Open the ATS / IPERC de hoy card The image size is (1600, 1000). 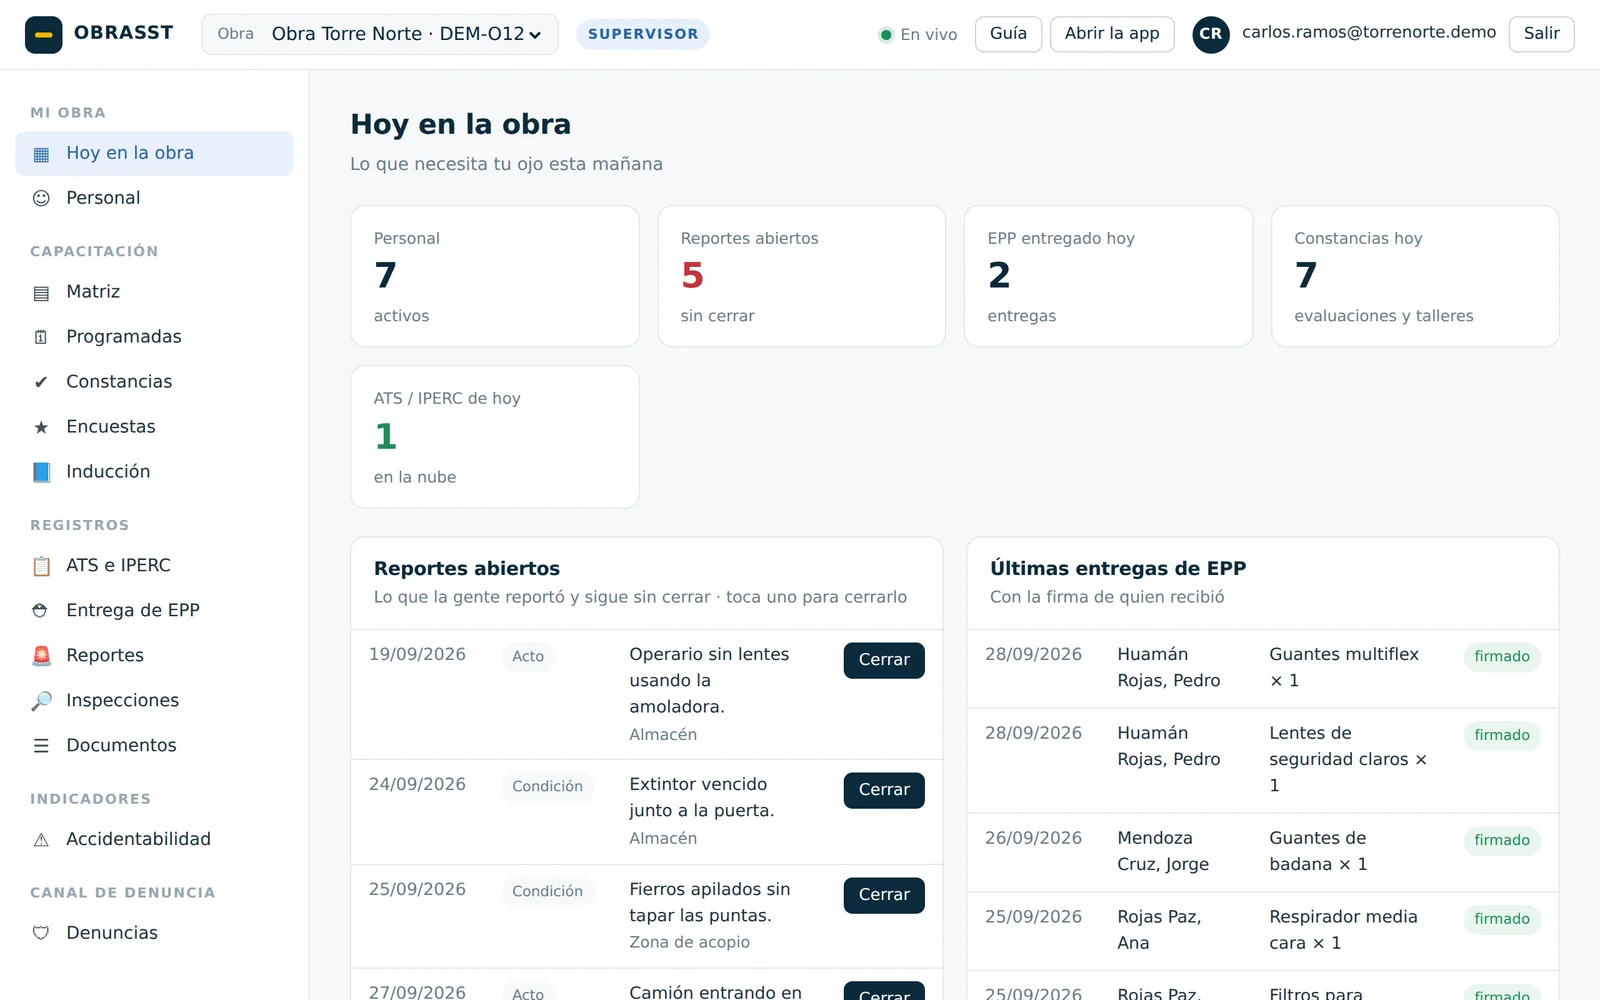click(x=495, y=437)
